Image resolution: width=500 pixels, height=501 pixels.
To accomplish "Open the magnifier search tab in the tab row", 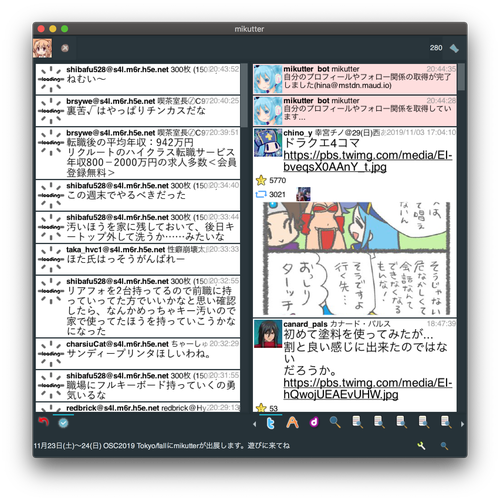I will (x=335, y=422).
